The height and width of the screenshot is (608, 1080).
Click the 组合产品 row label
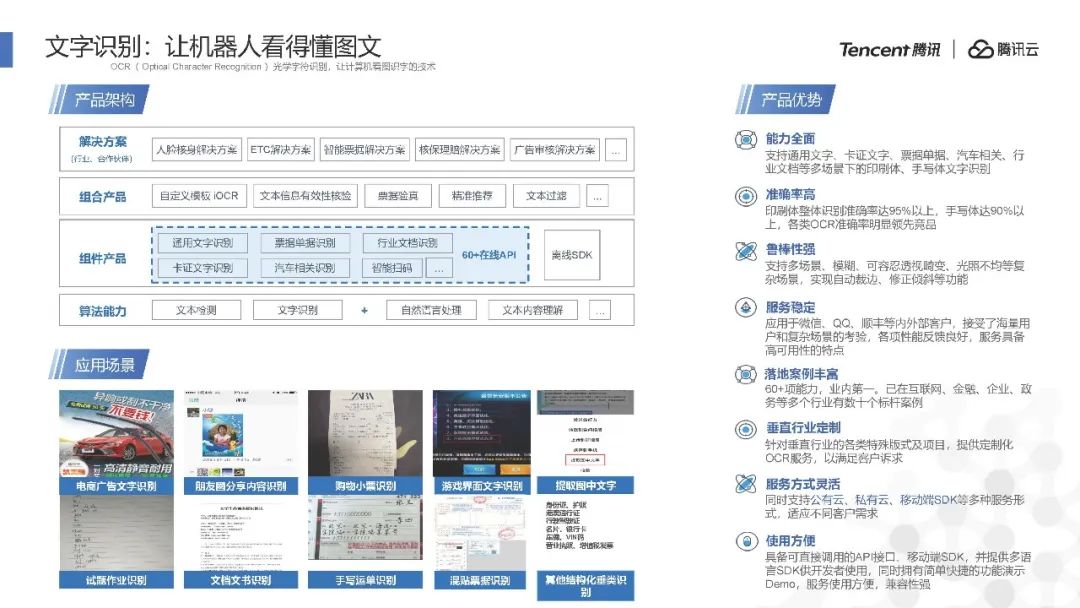coord(102,197)
